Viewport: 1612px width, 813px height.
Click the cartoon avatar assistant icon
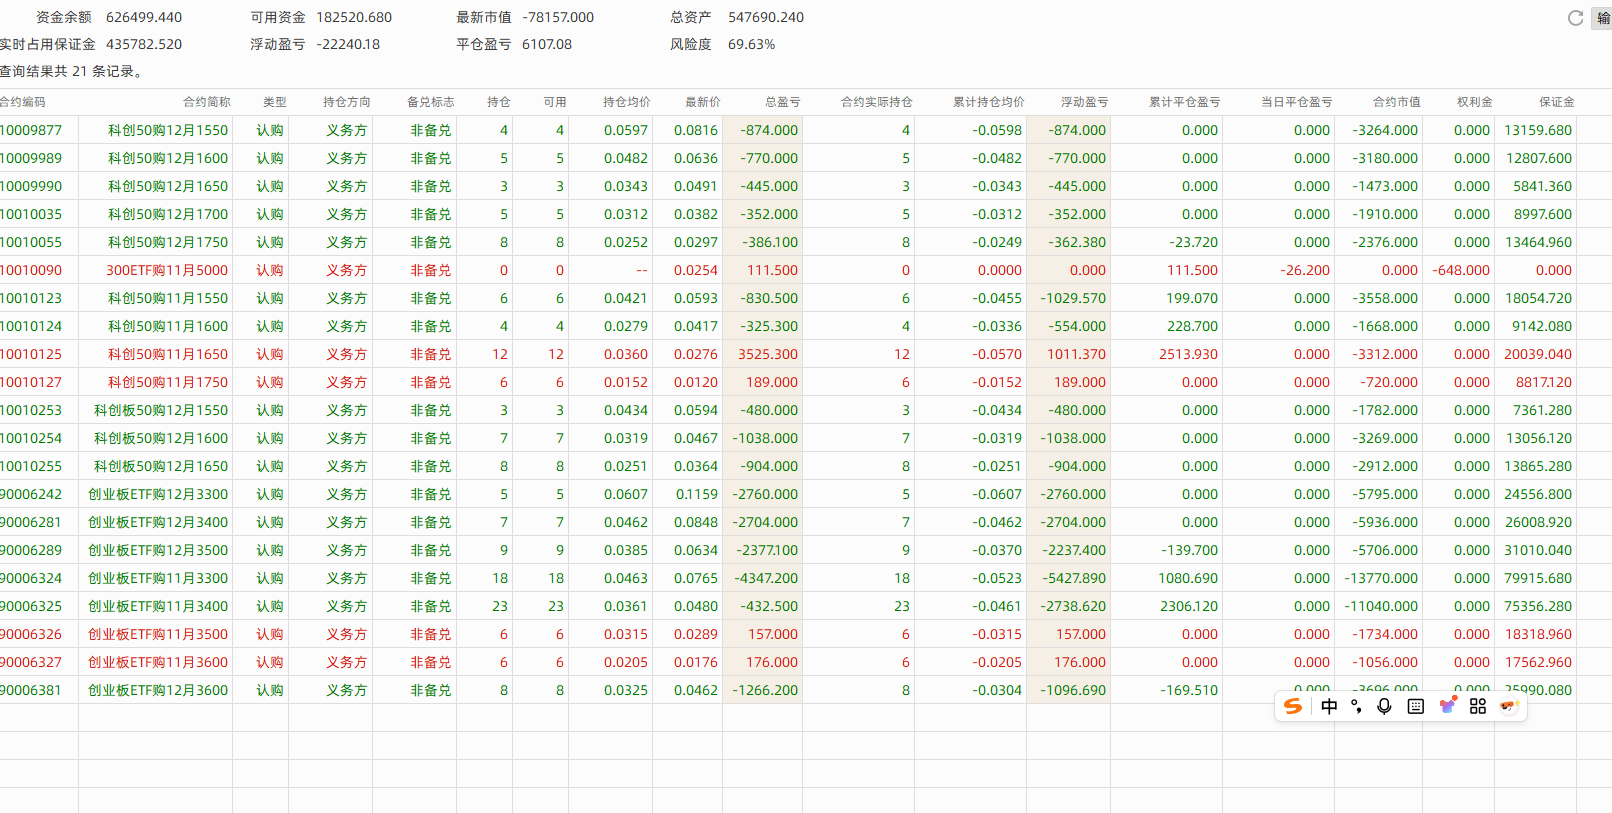click(x=1509, y=706)
